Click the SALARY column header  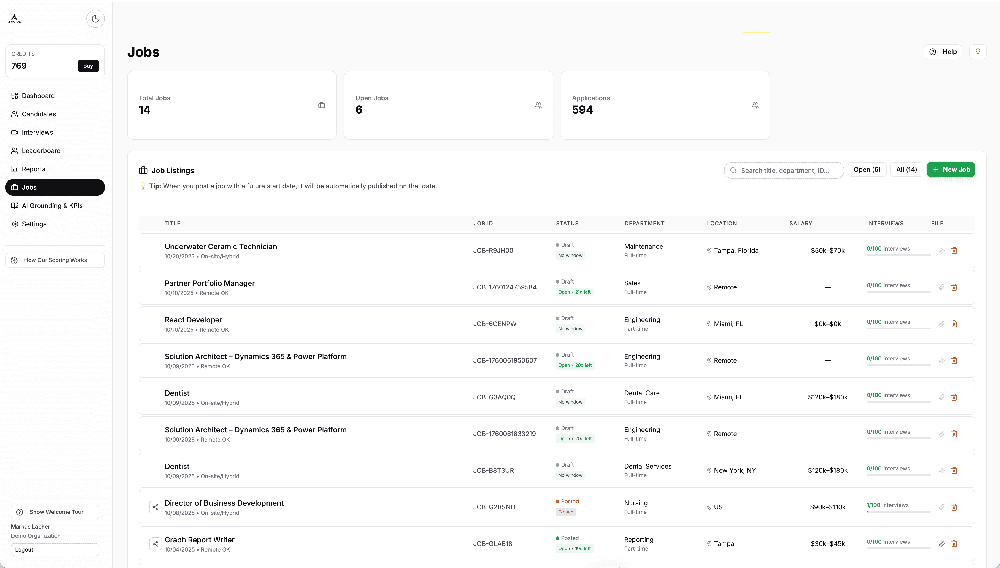tap(800, 224)
